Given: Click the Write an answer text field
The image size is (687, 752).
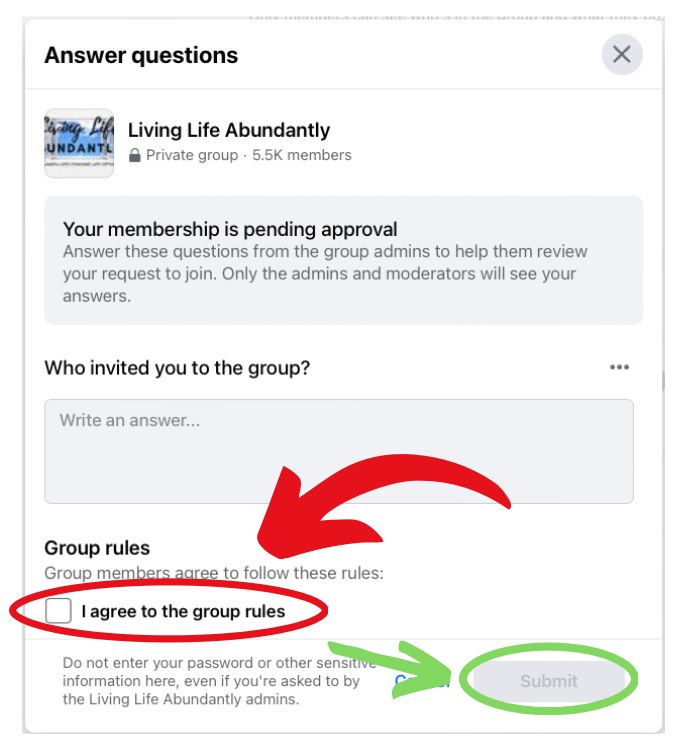Looking at the screenshot, I should tap(339, 451).
